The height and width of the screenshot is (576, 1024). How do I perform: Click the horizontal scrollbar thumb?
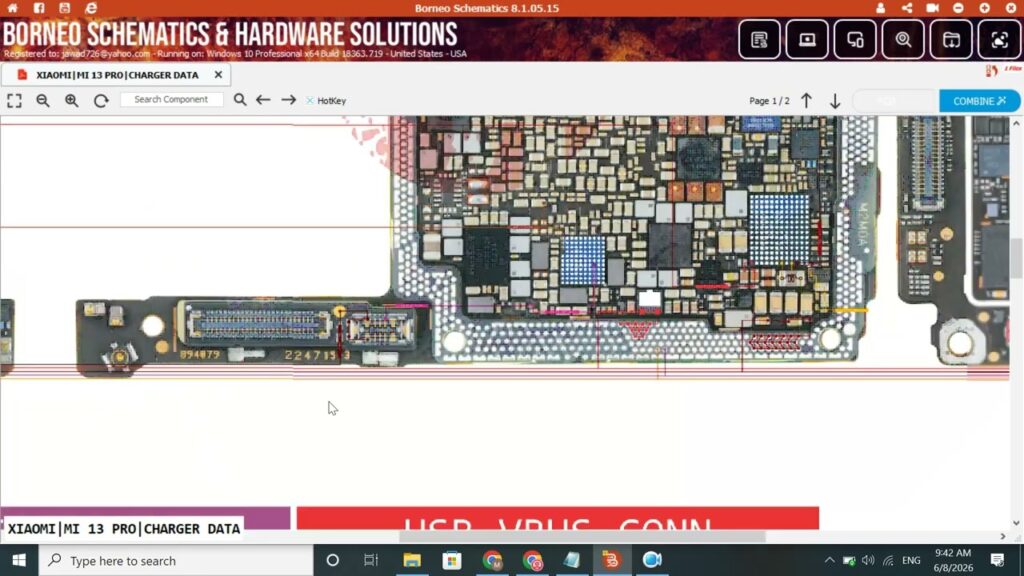[x=581, y=537]
